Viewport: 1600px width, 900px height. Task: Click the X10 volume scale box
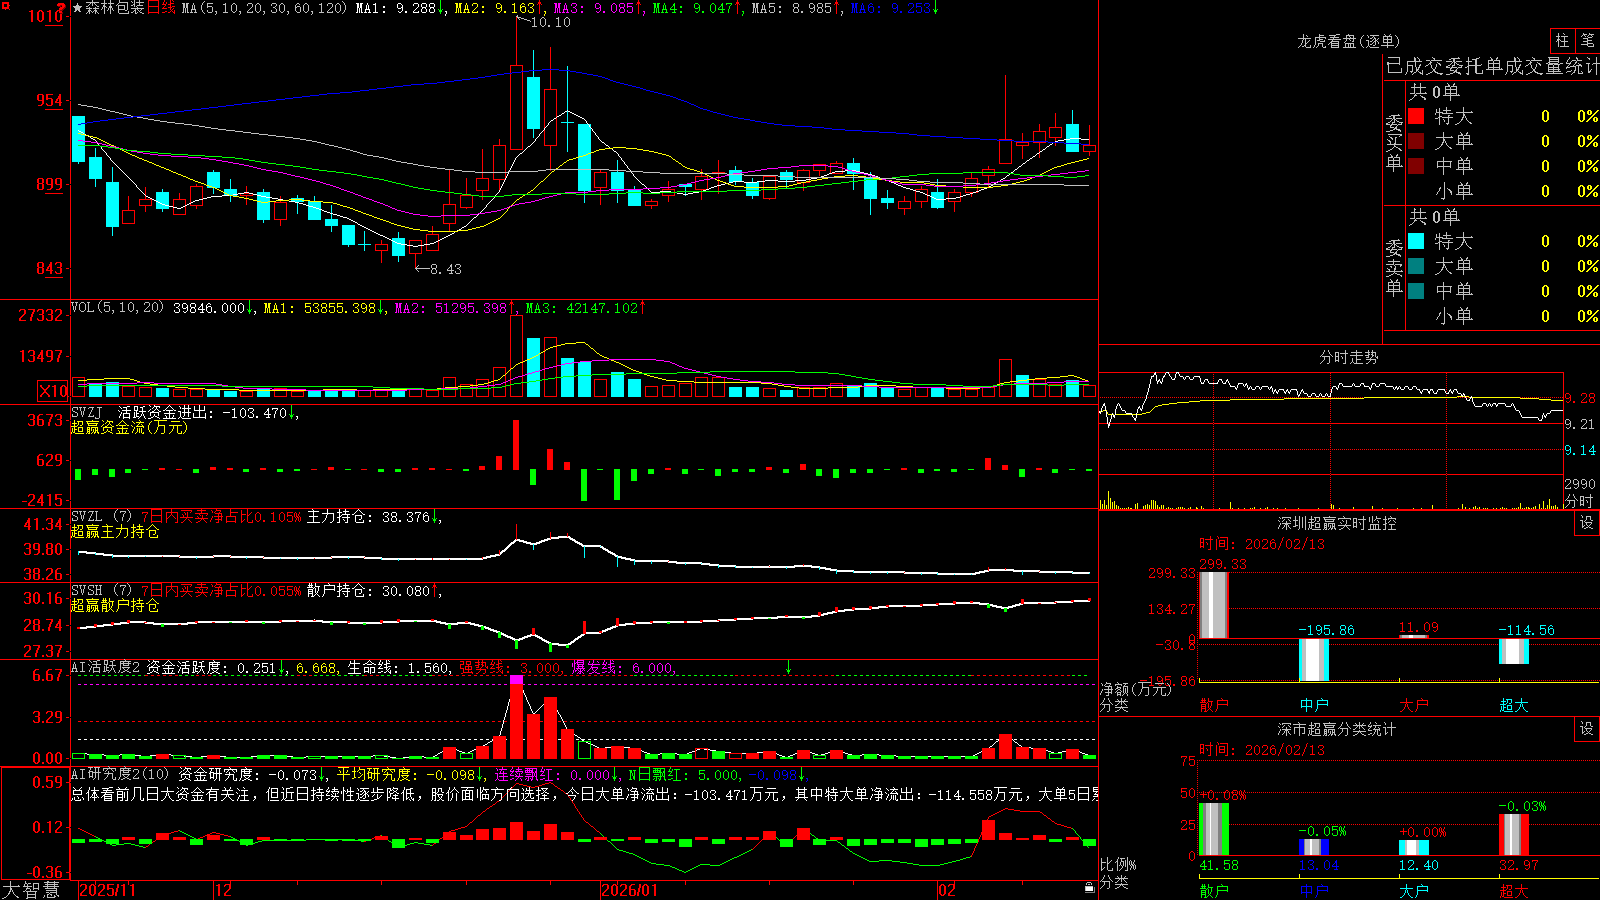[x=53, y=391]
